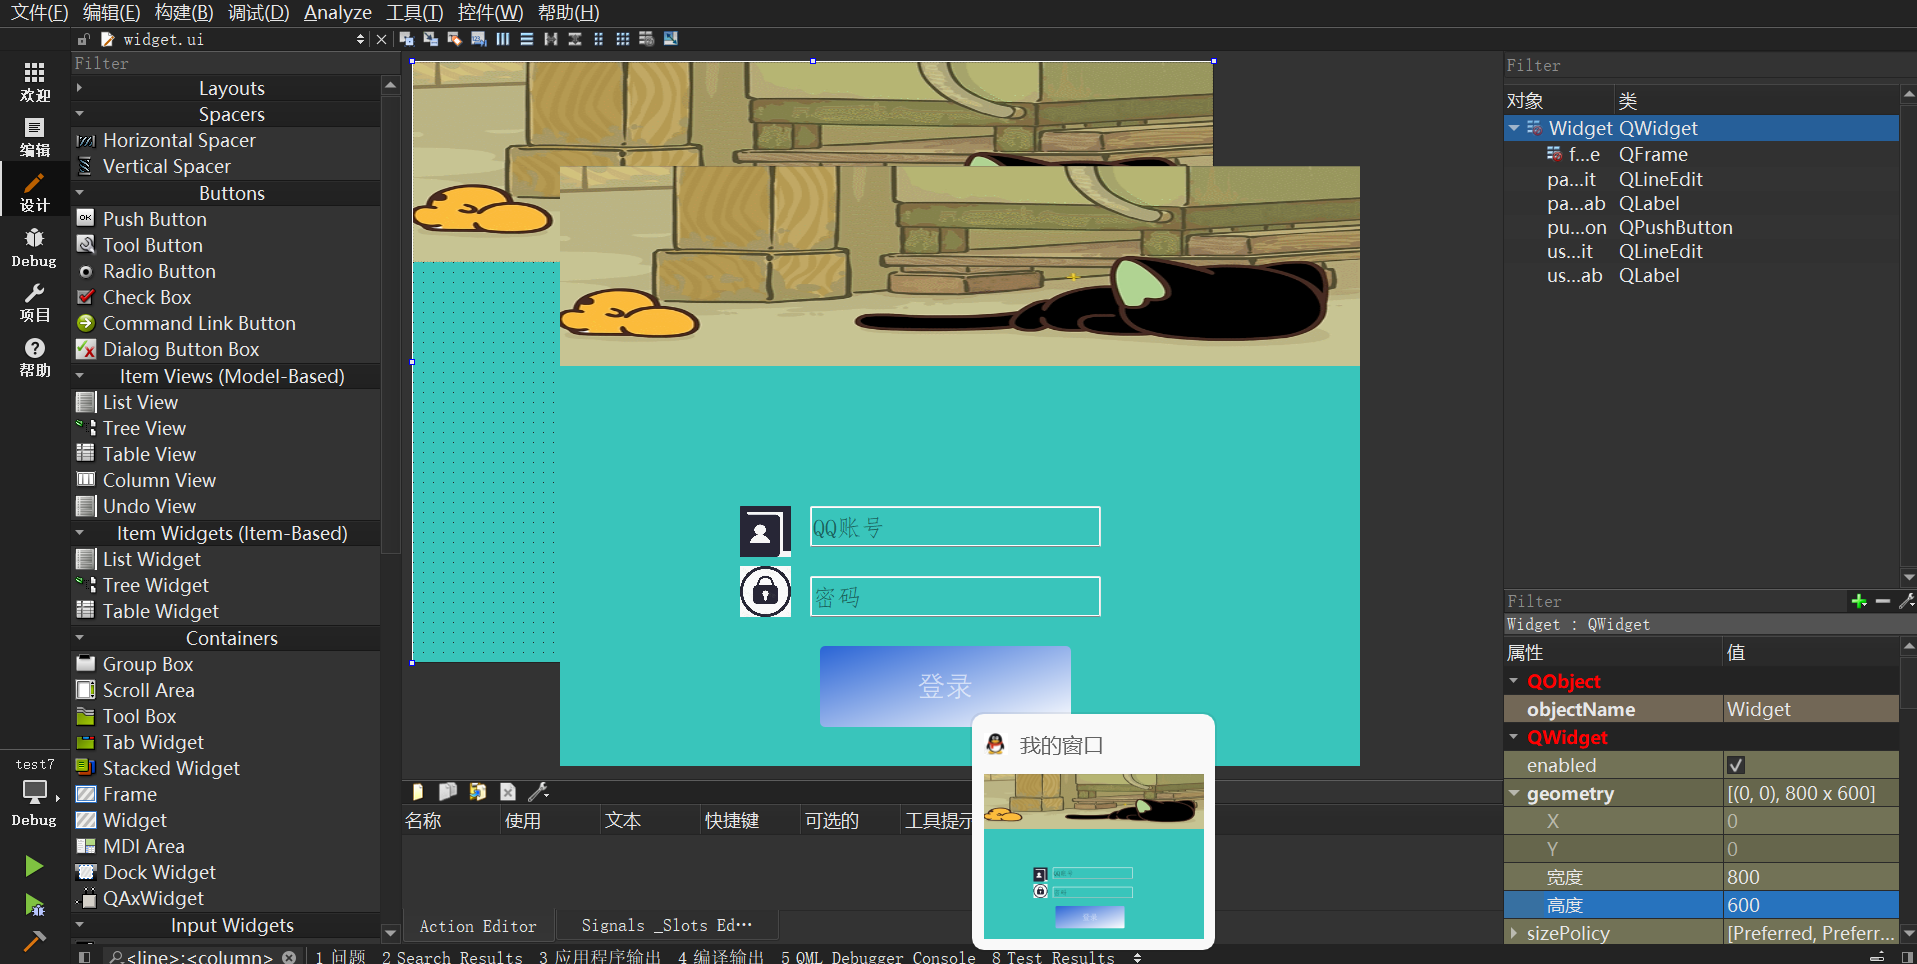Image resolution: width=1917 pixels, height=964 pixels.
Task: Switch to the Action Editor tab
Action: pyautogui.click(x=478, y=926)
